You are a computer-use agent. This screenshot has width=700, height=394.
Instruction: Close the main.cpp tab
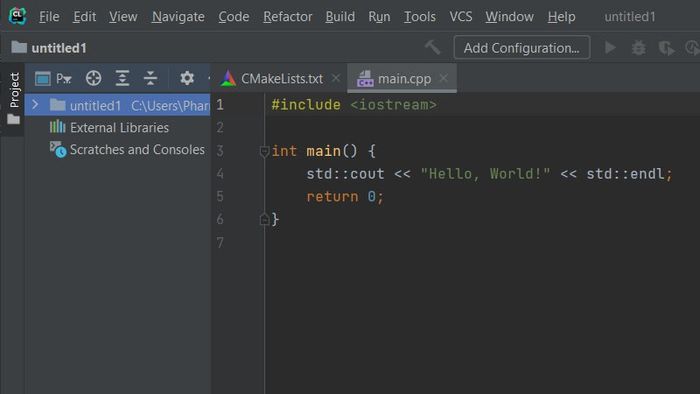tap(443, 78)
